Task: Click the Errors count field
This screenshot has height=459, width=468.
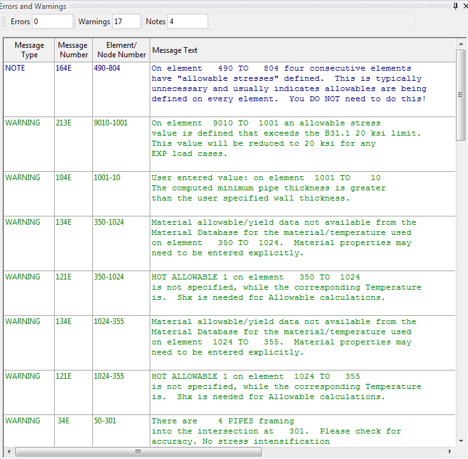Action: click(x=52, y=22)
